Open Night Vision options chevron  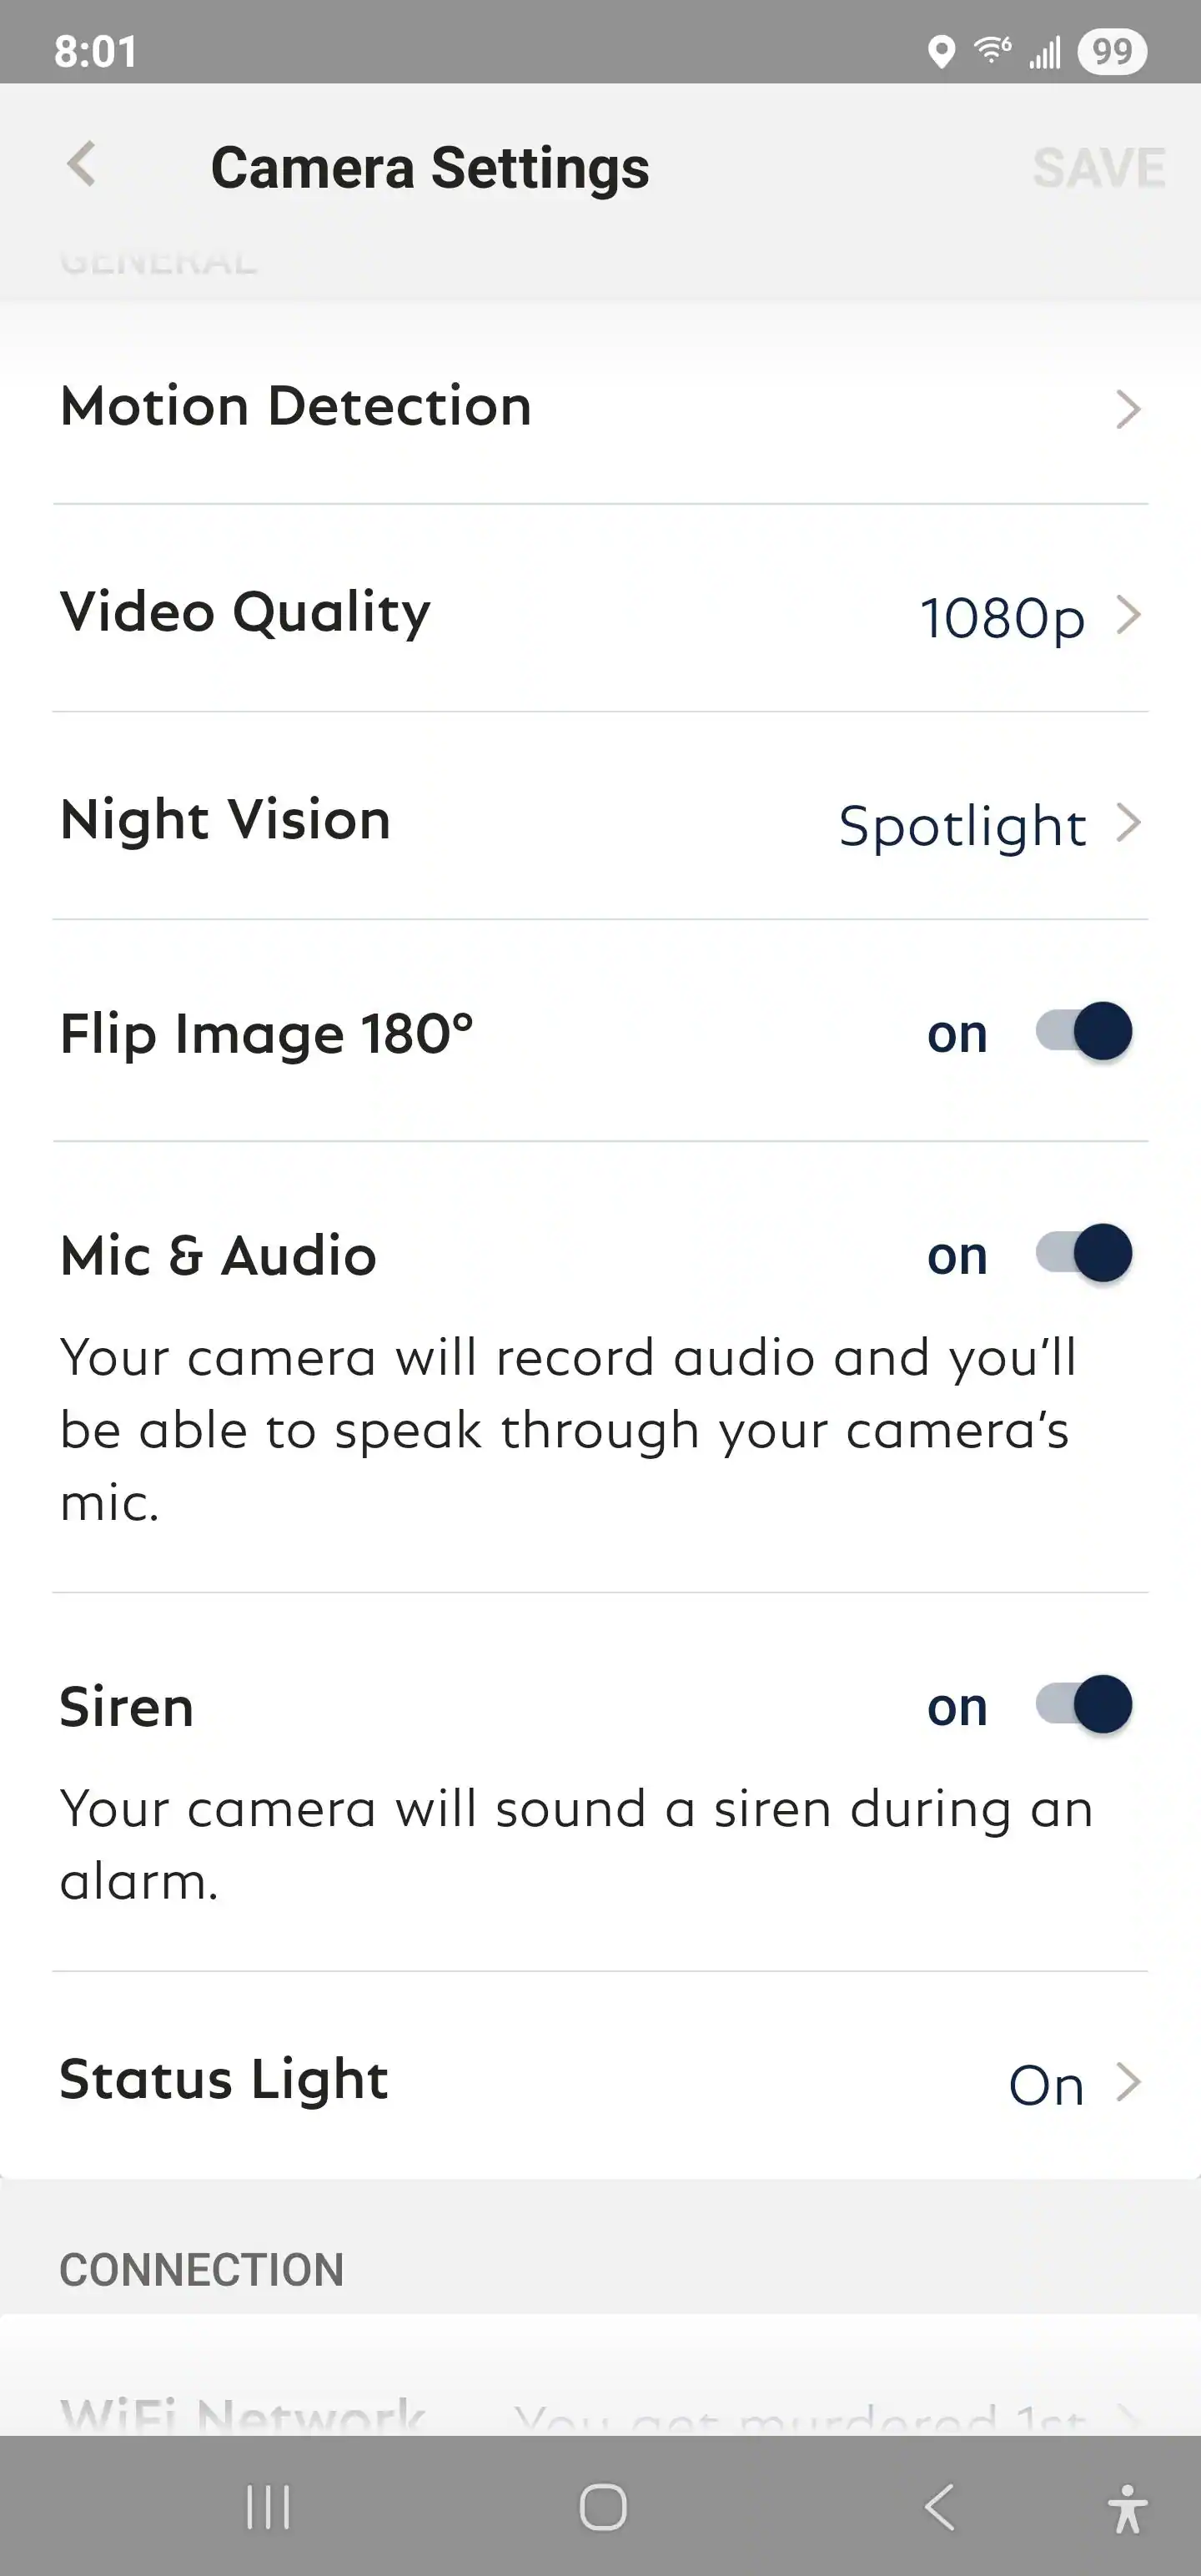[1128, 823]
